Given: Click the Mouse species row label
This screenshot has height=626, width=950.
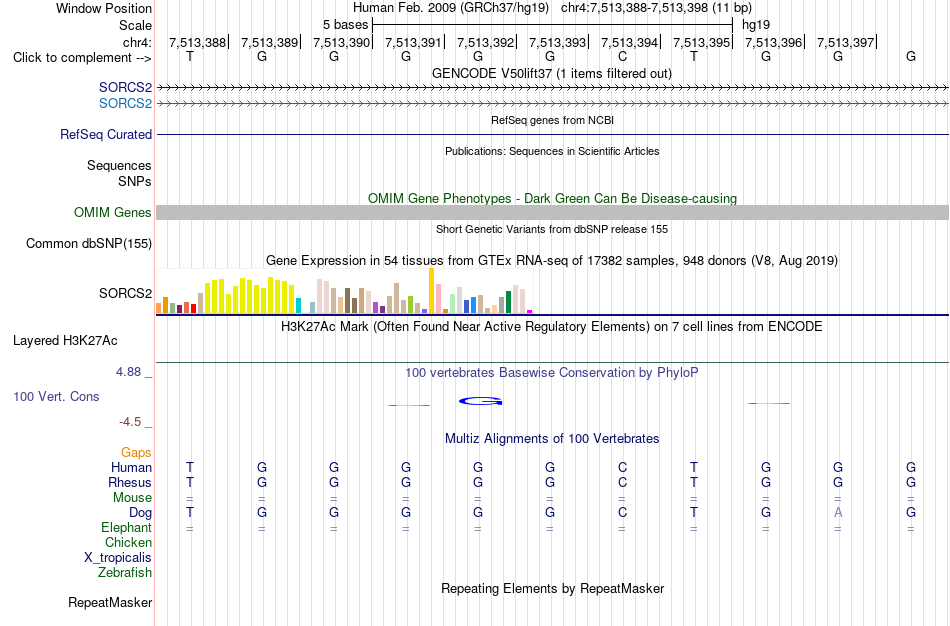Looking at the screenshot, I should (x=132, y=498).
